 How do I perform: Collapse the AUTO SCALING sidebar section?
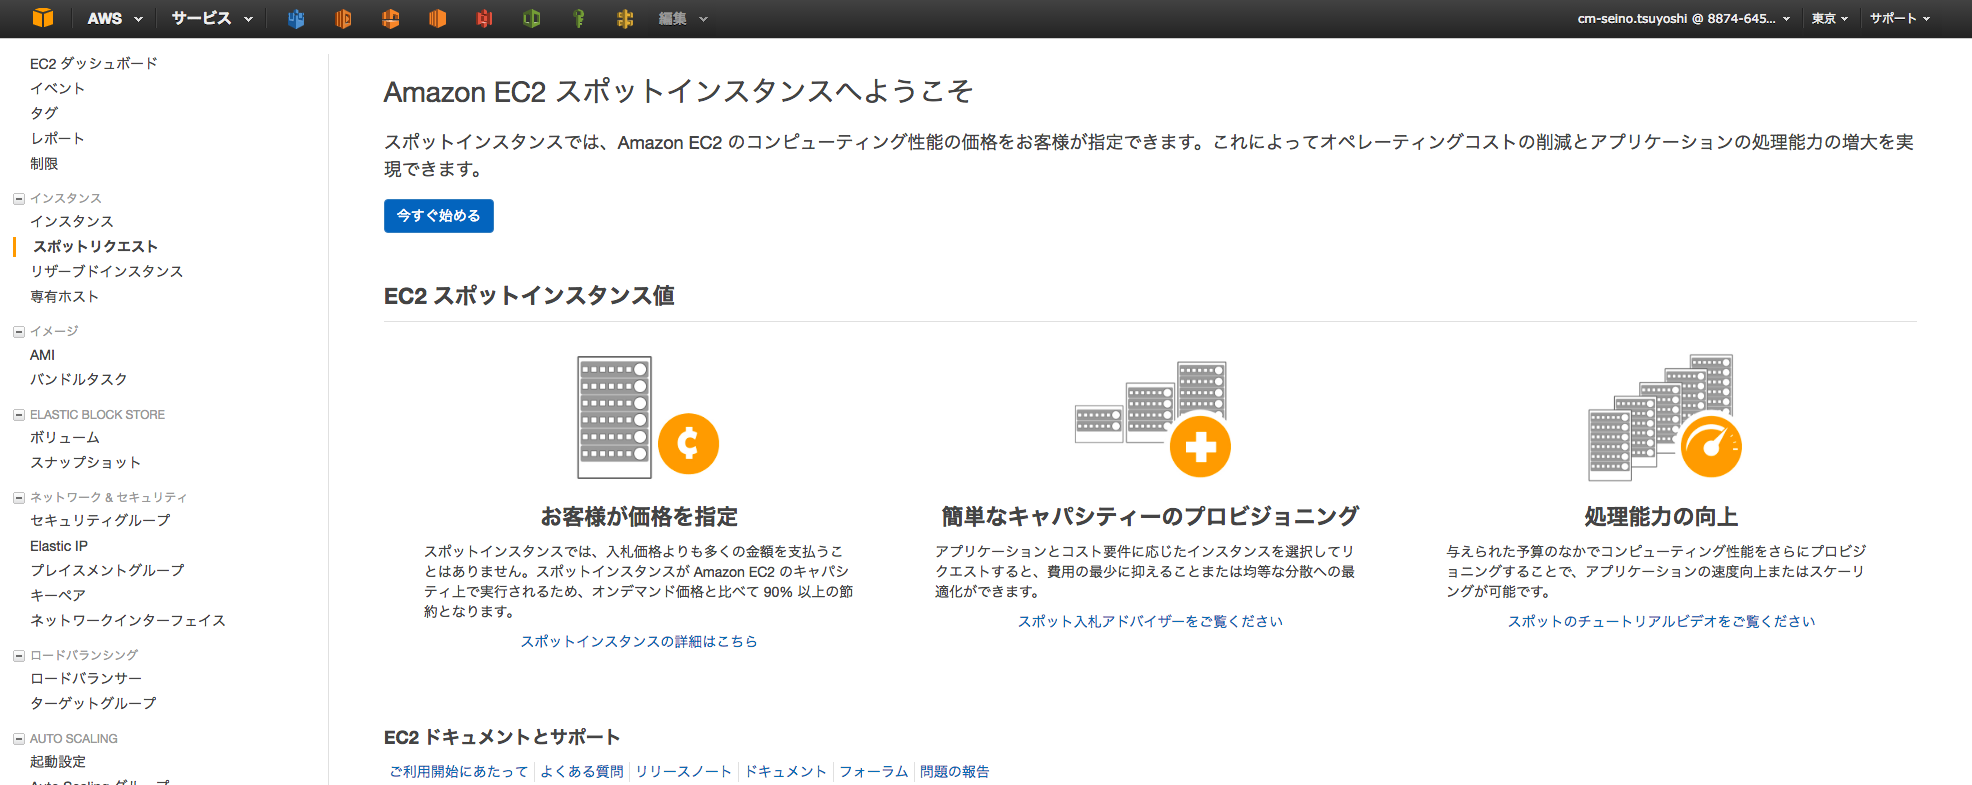[19, 739]
